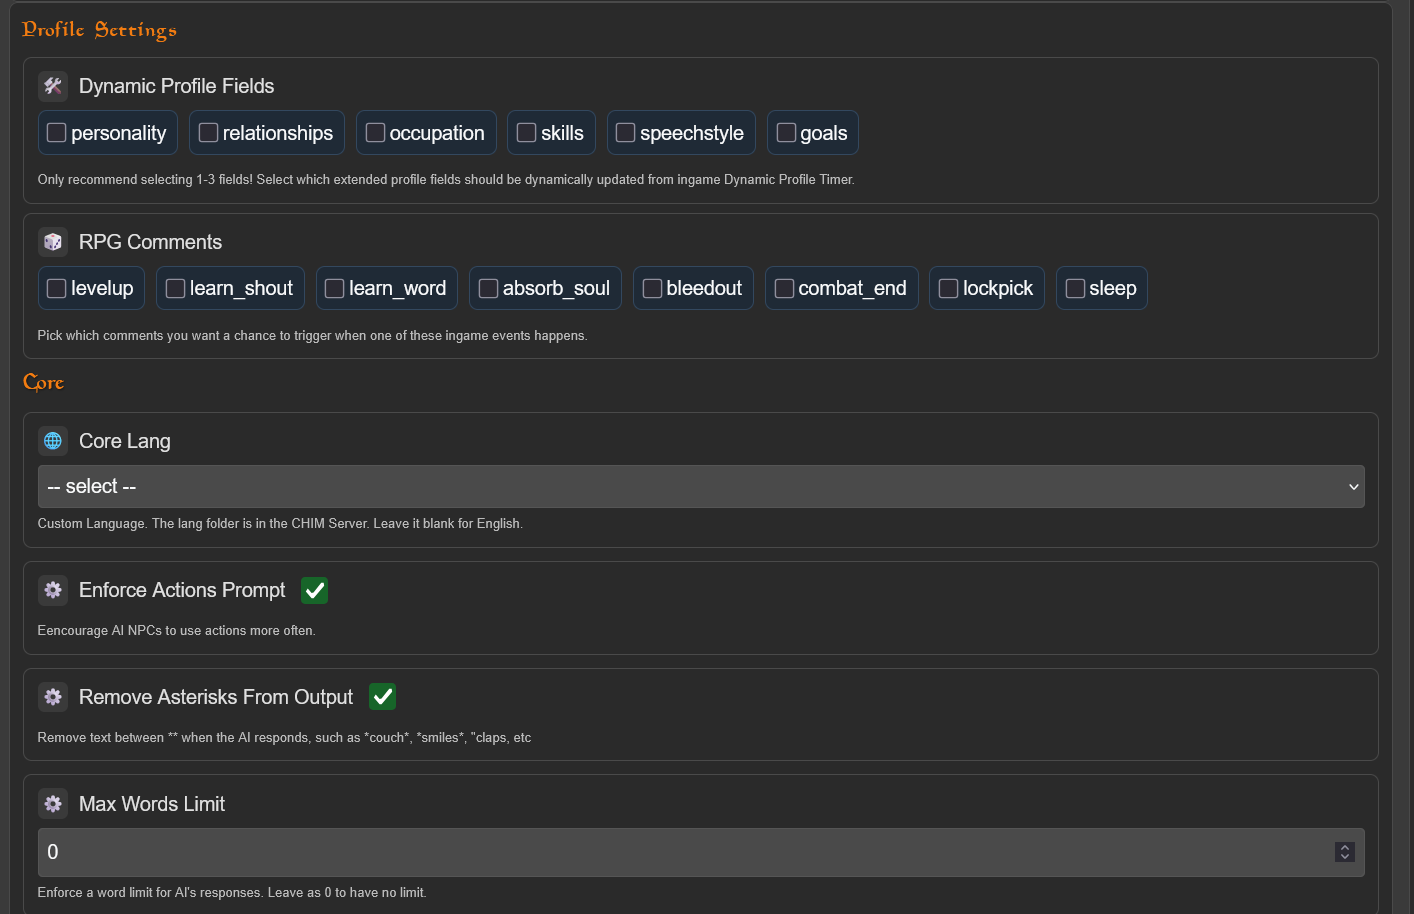Focus the Max Words Limit number field
1414x914 pixels.
[x=680, y=852]
